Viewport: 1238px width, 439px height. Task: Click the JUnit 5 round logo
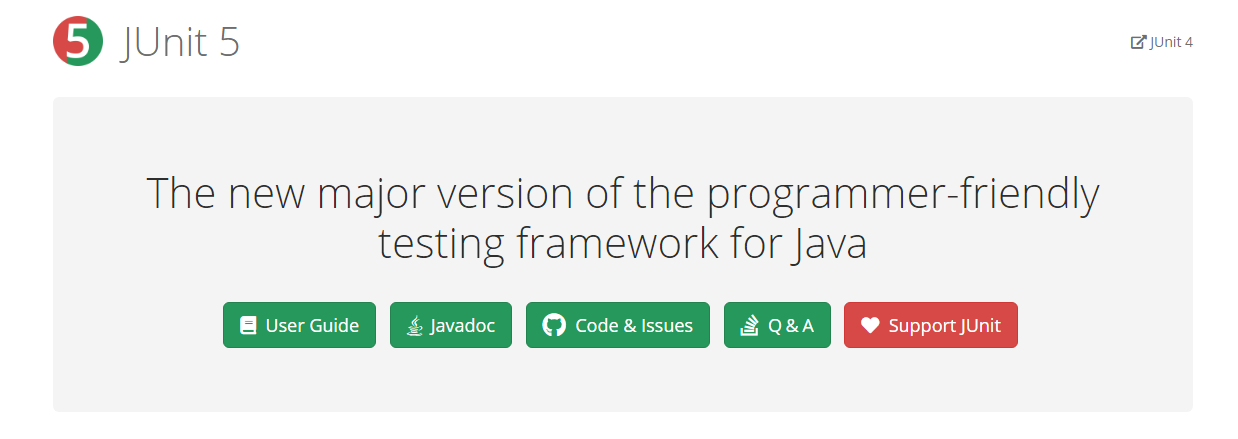(78, 42)
